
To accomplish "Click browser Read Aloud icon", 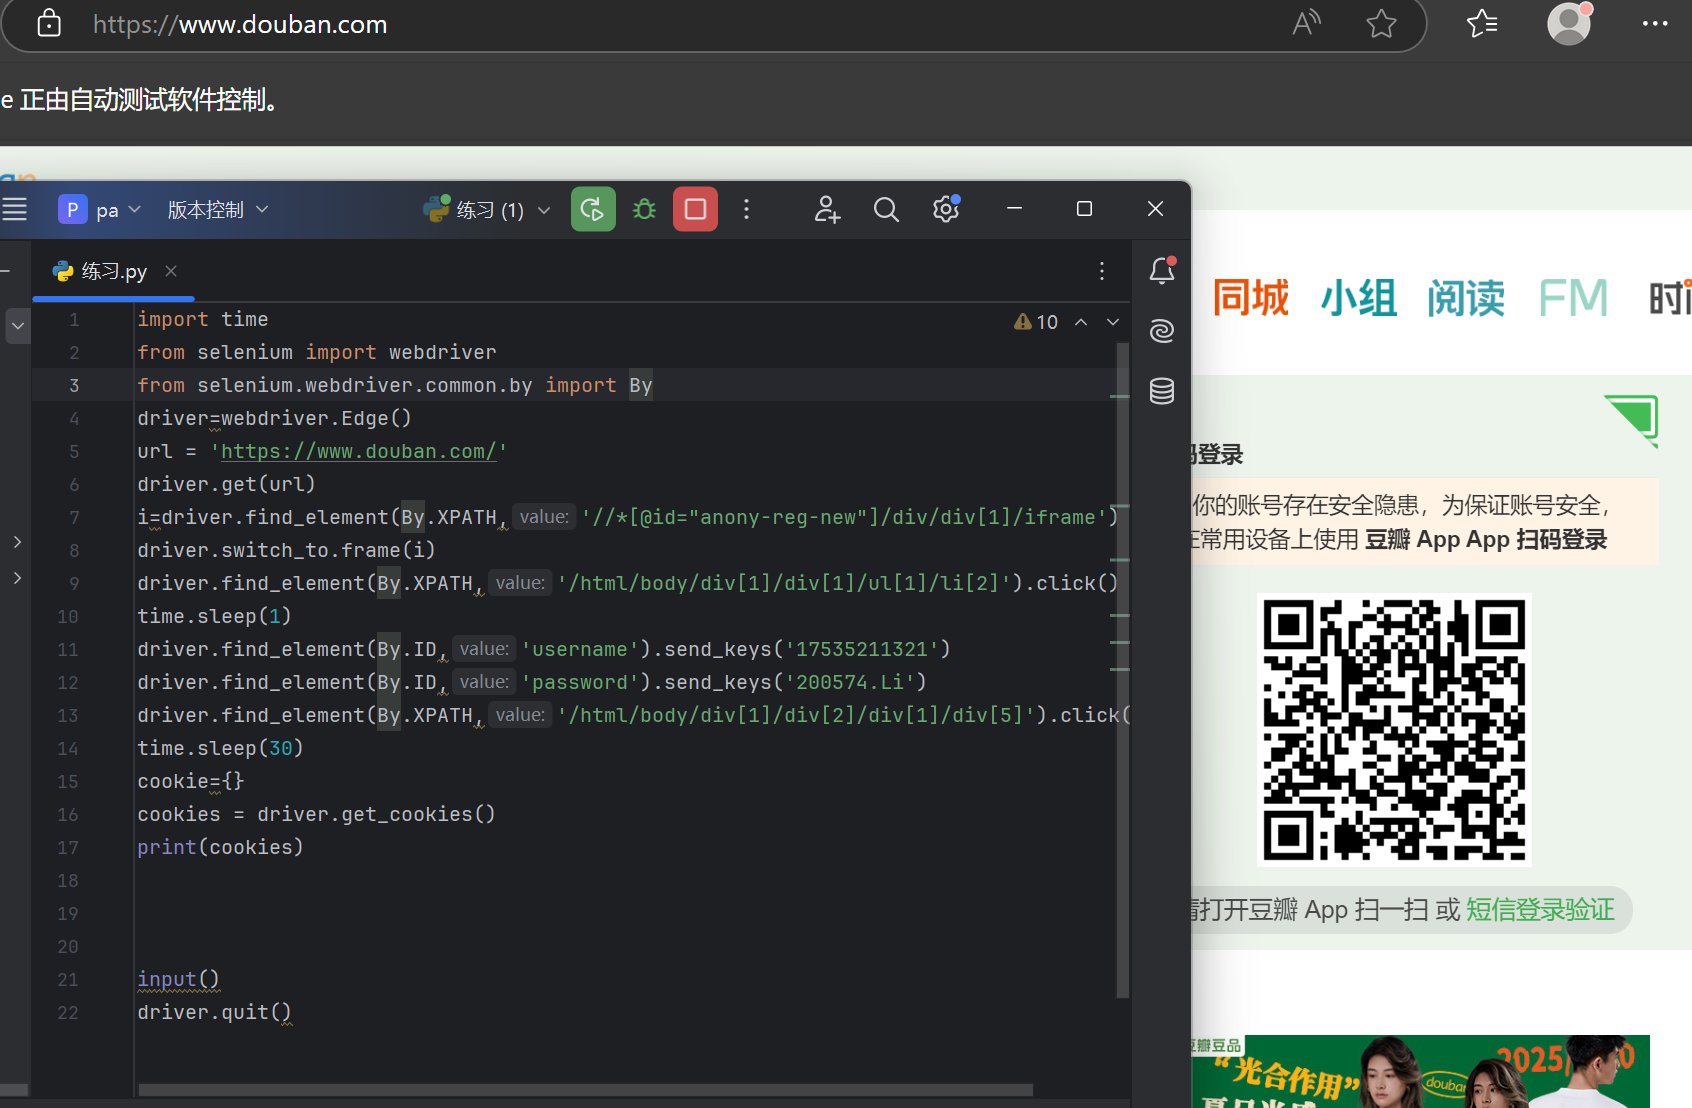I will (x=1306, y=23).
